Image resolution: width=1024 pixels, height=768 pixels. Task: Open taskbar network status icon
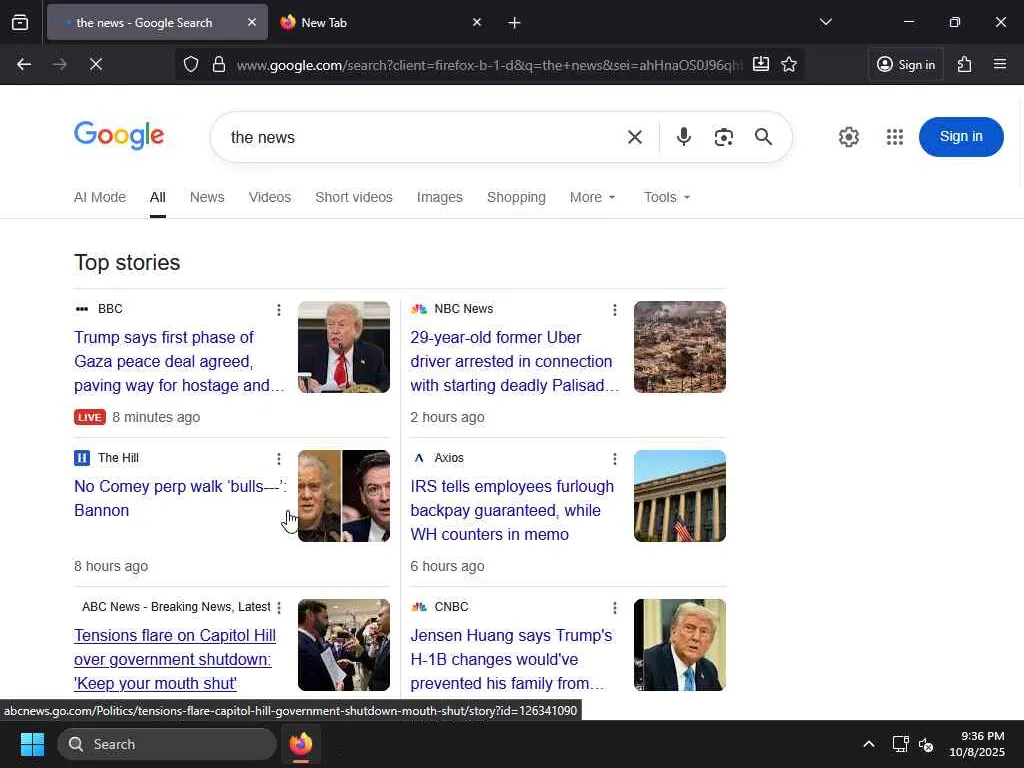coord(901,744)
